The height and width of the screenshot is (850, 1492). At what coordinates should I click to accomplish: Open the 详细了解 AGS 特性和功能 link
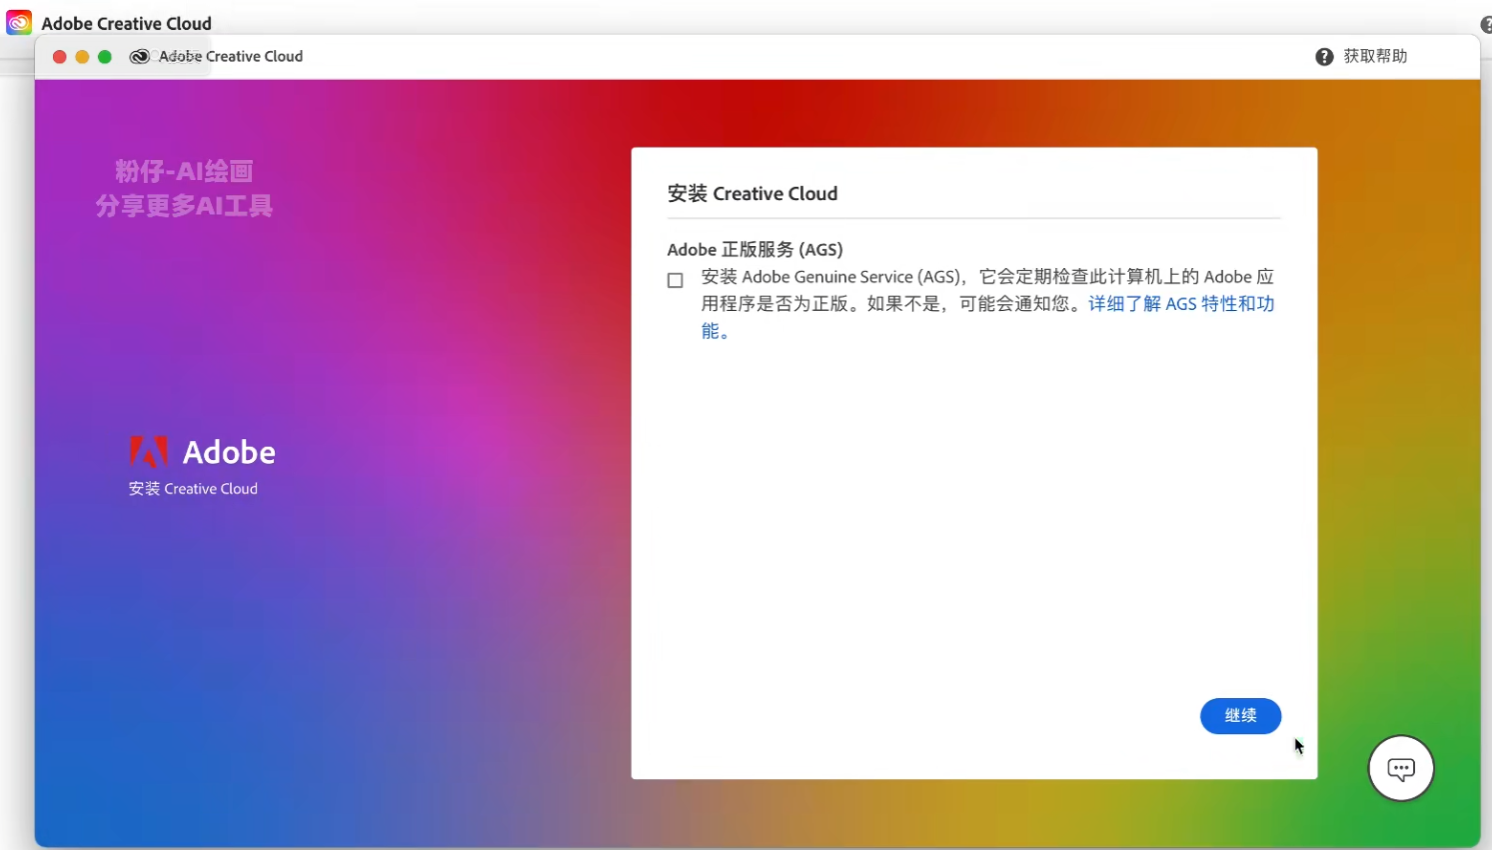[x=1181, y=304]
